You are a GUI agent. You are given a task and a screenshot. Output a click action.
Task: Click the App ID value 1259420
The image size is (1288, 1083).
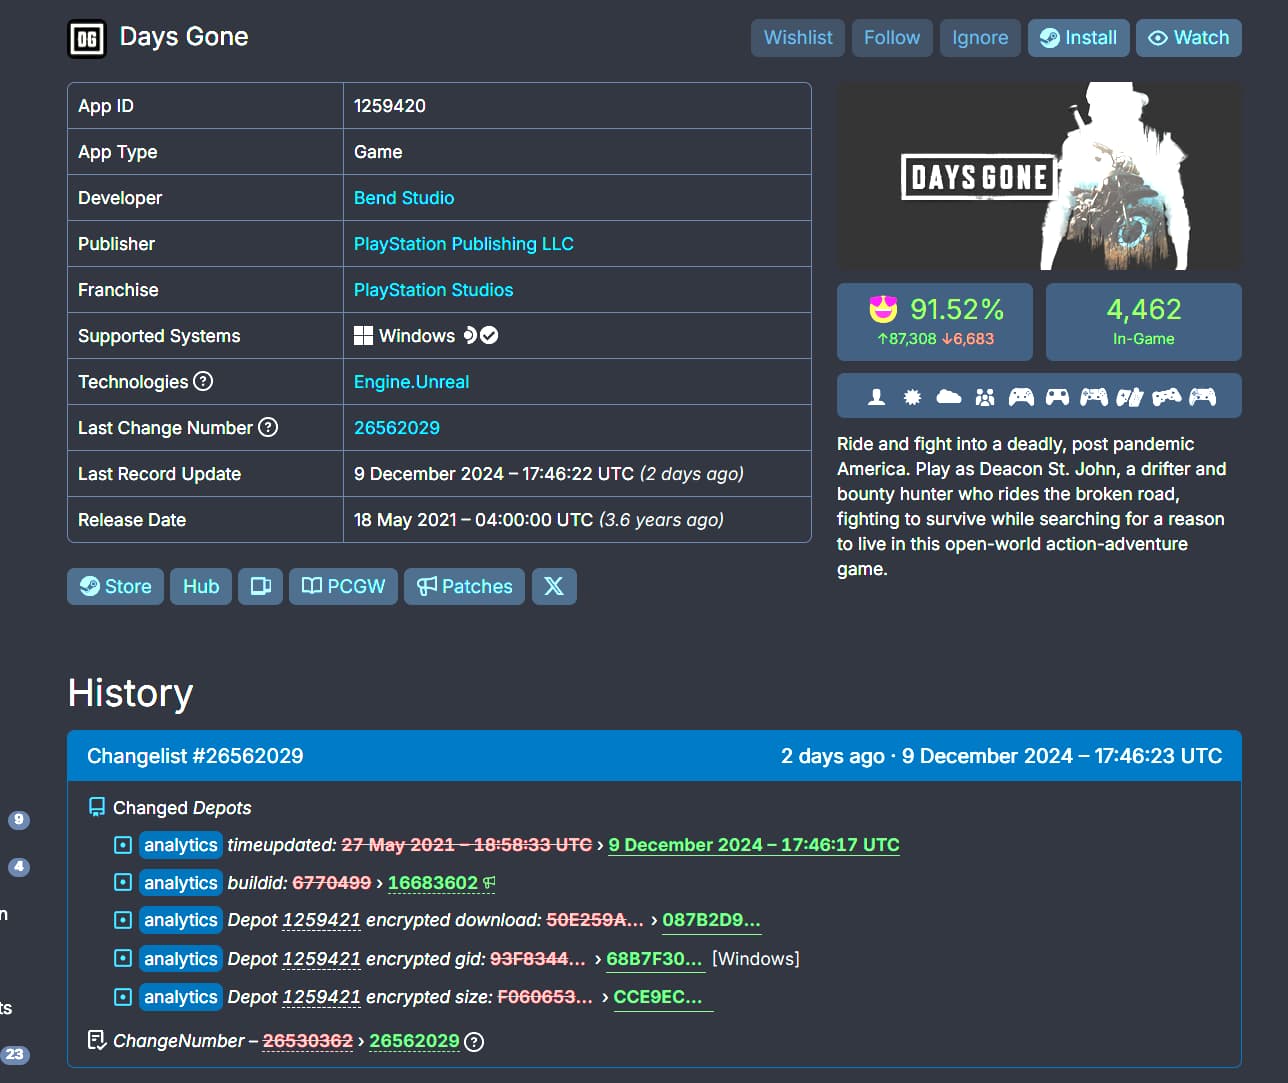390,106
